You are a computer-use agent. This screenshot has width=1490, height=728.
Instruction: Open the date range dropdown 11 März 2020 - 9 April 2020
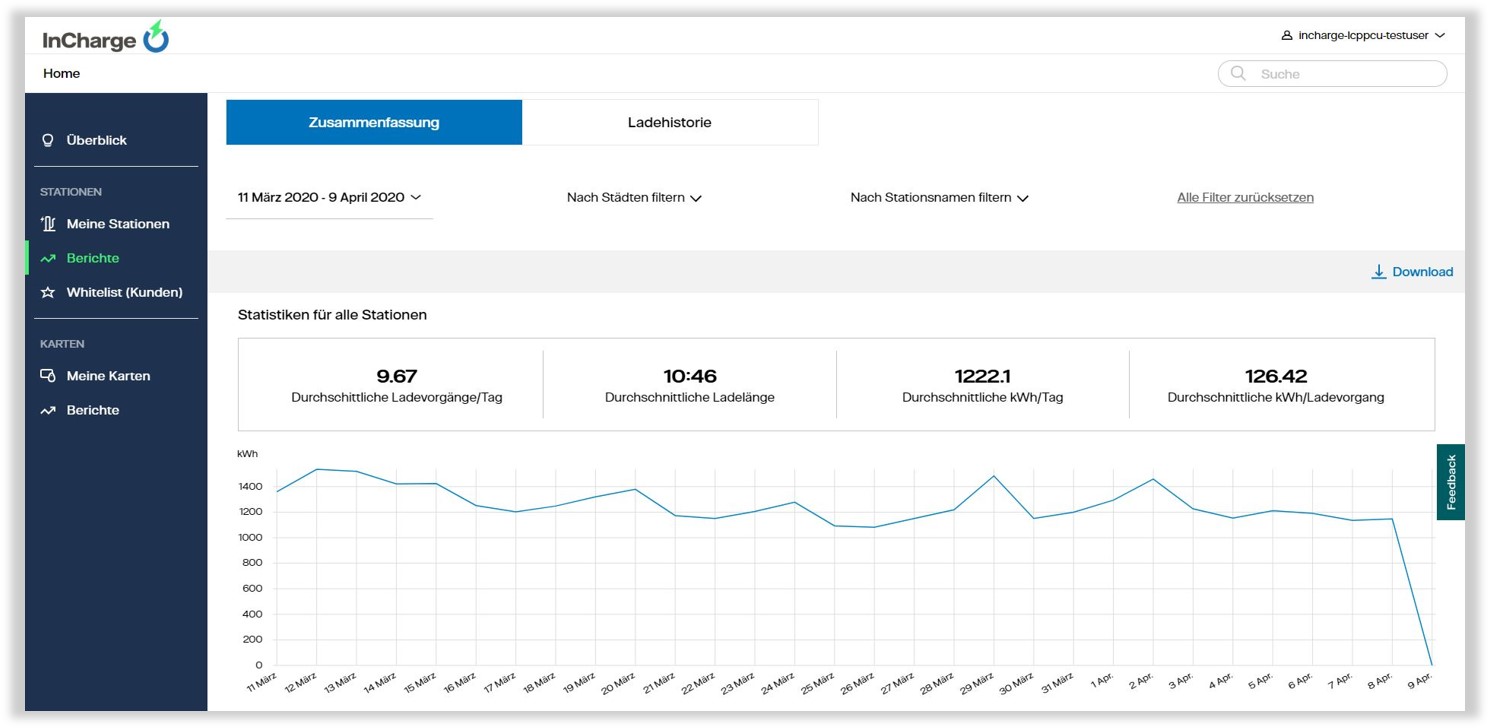pos(329,198)
